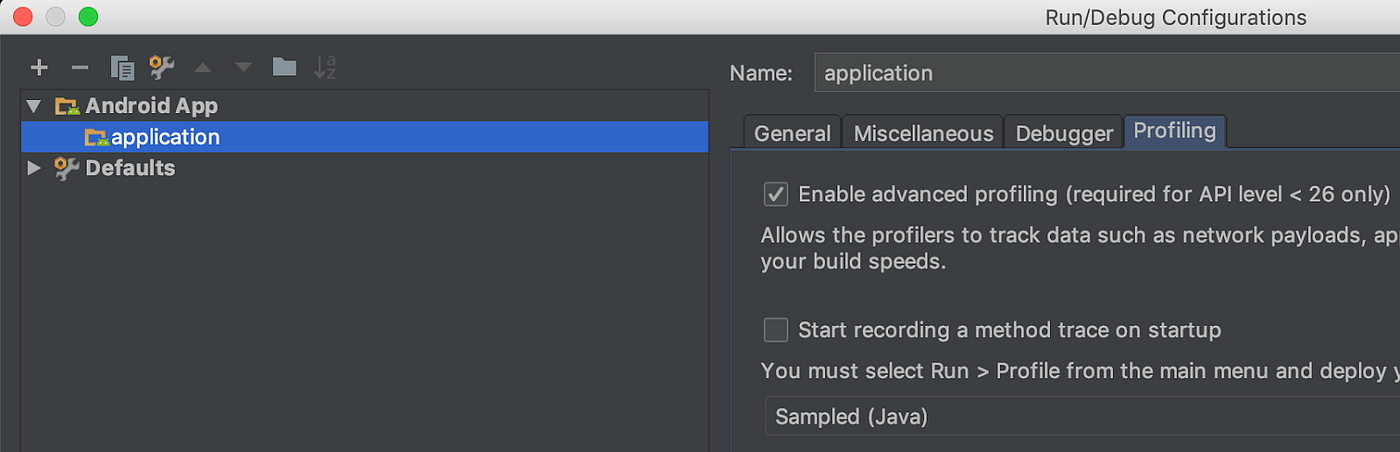Select the application configuration item

pyautogui.click(x=165, y=137)
